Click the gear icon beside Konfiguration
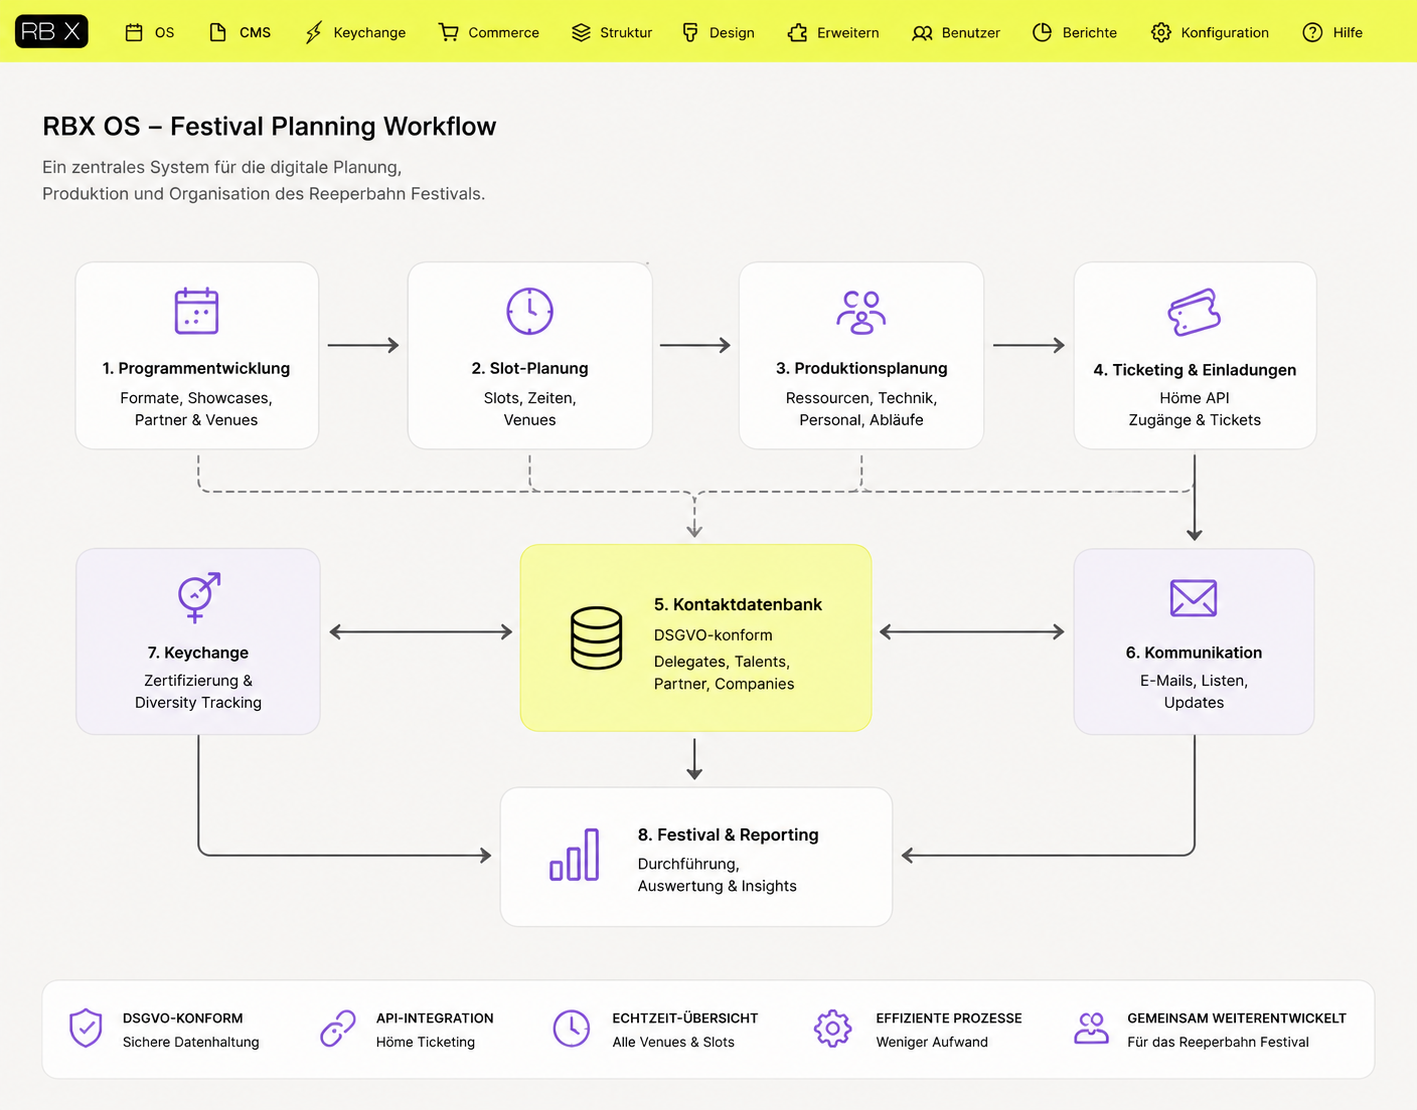Viewport: 1417px width, 1110px height. click(x=1160, y=32)
